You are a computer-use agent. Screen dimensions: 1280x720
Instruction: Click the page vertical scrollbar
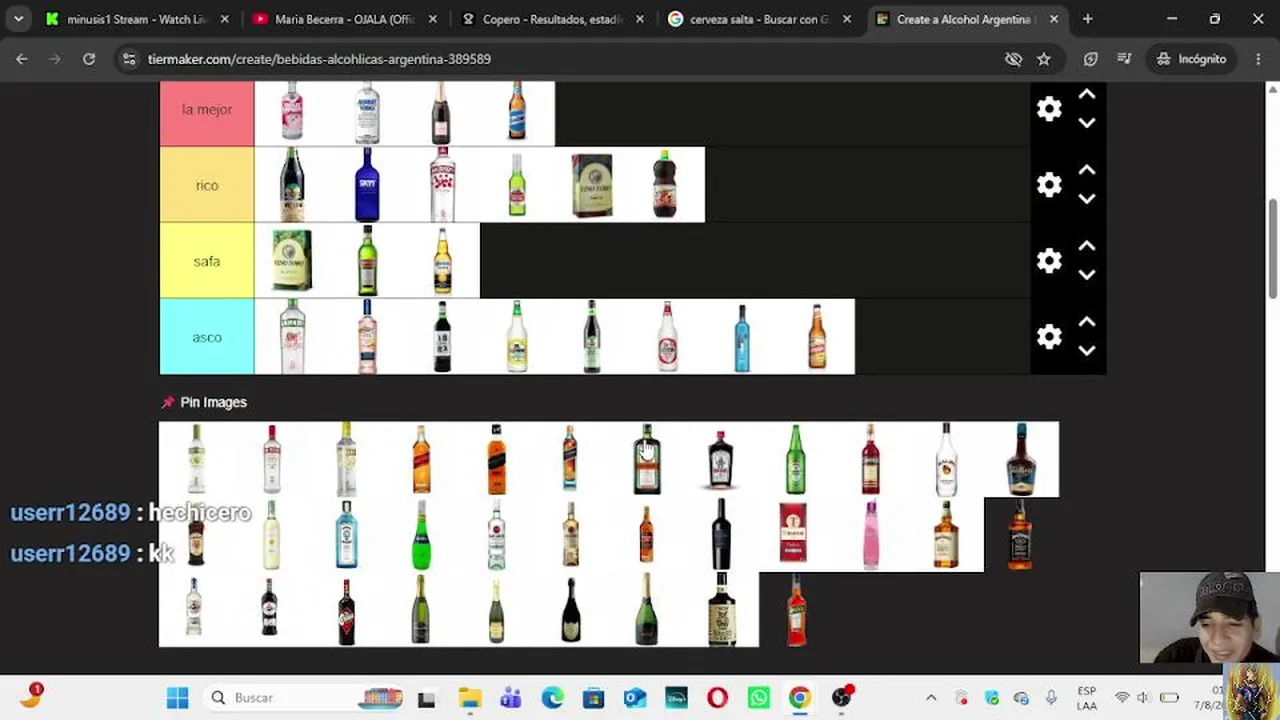pos(1273,247)
